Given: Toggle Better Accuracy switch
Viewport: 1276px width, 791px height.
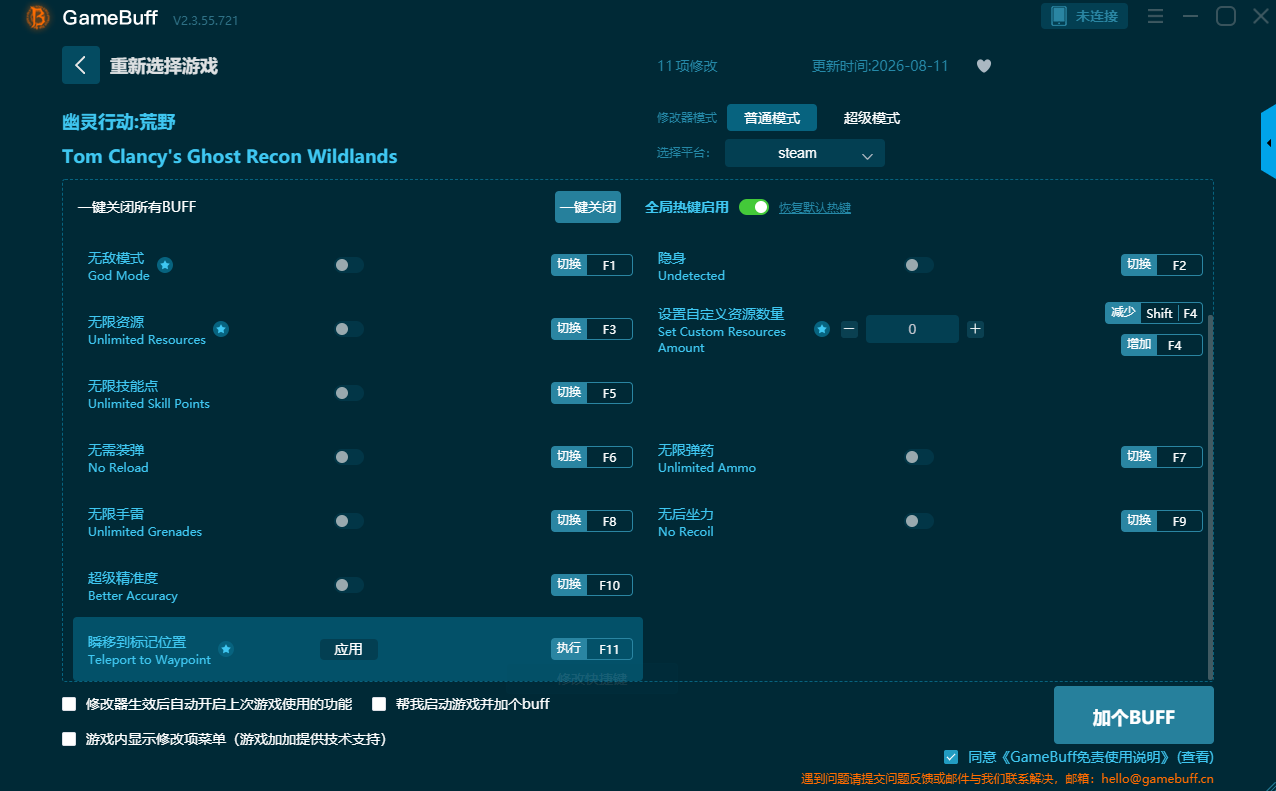Looking at the screenshot, I should pyautogui.click(x=349, y=585).
